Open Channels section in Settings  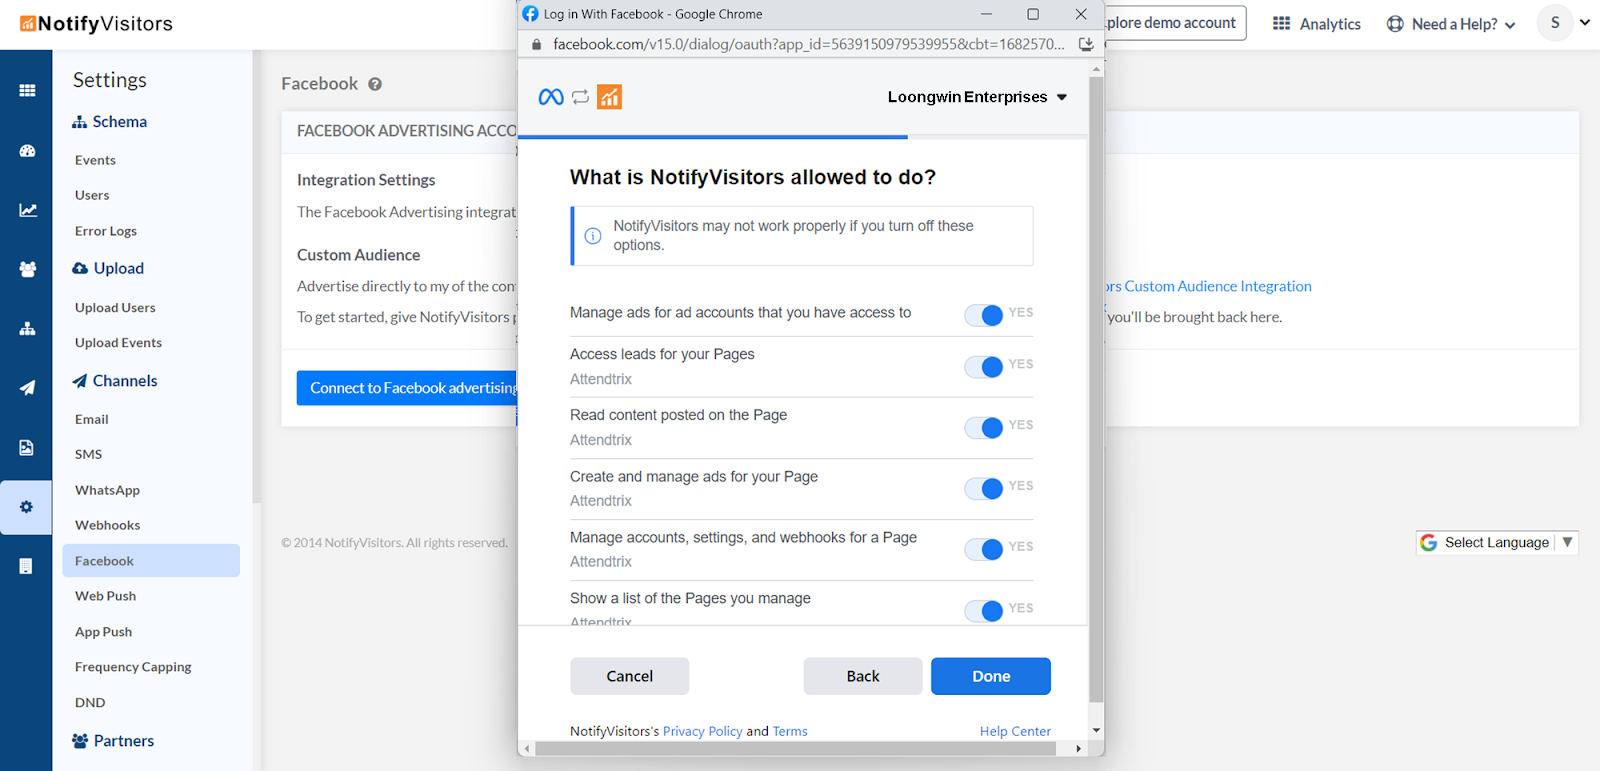(114, 381)
